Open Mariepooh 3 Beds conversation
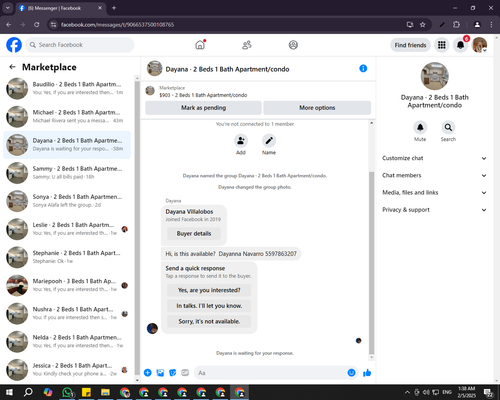Viewport: 500px width, 400px height. (67, 285)
